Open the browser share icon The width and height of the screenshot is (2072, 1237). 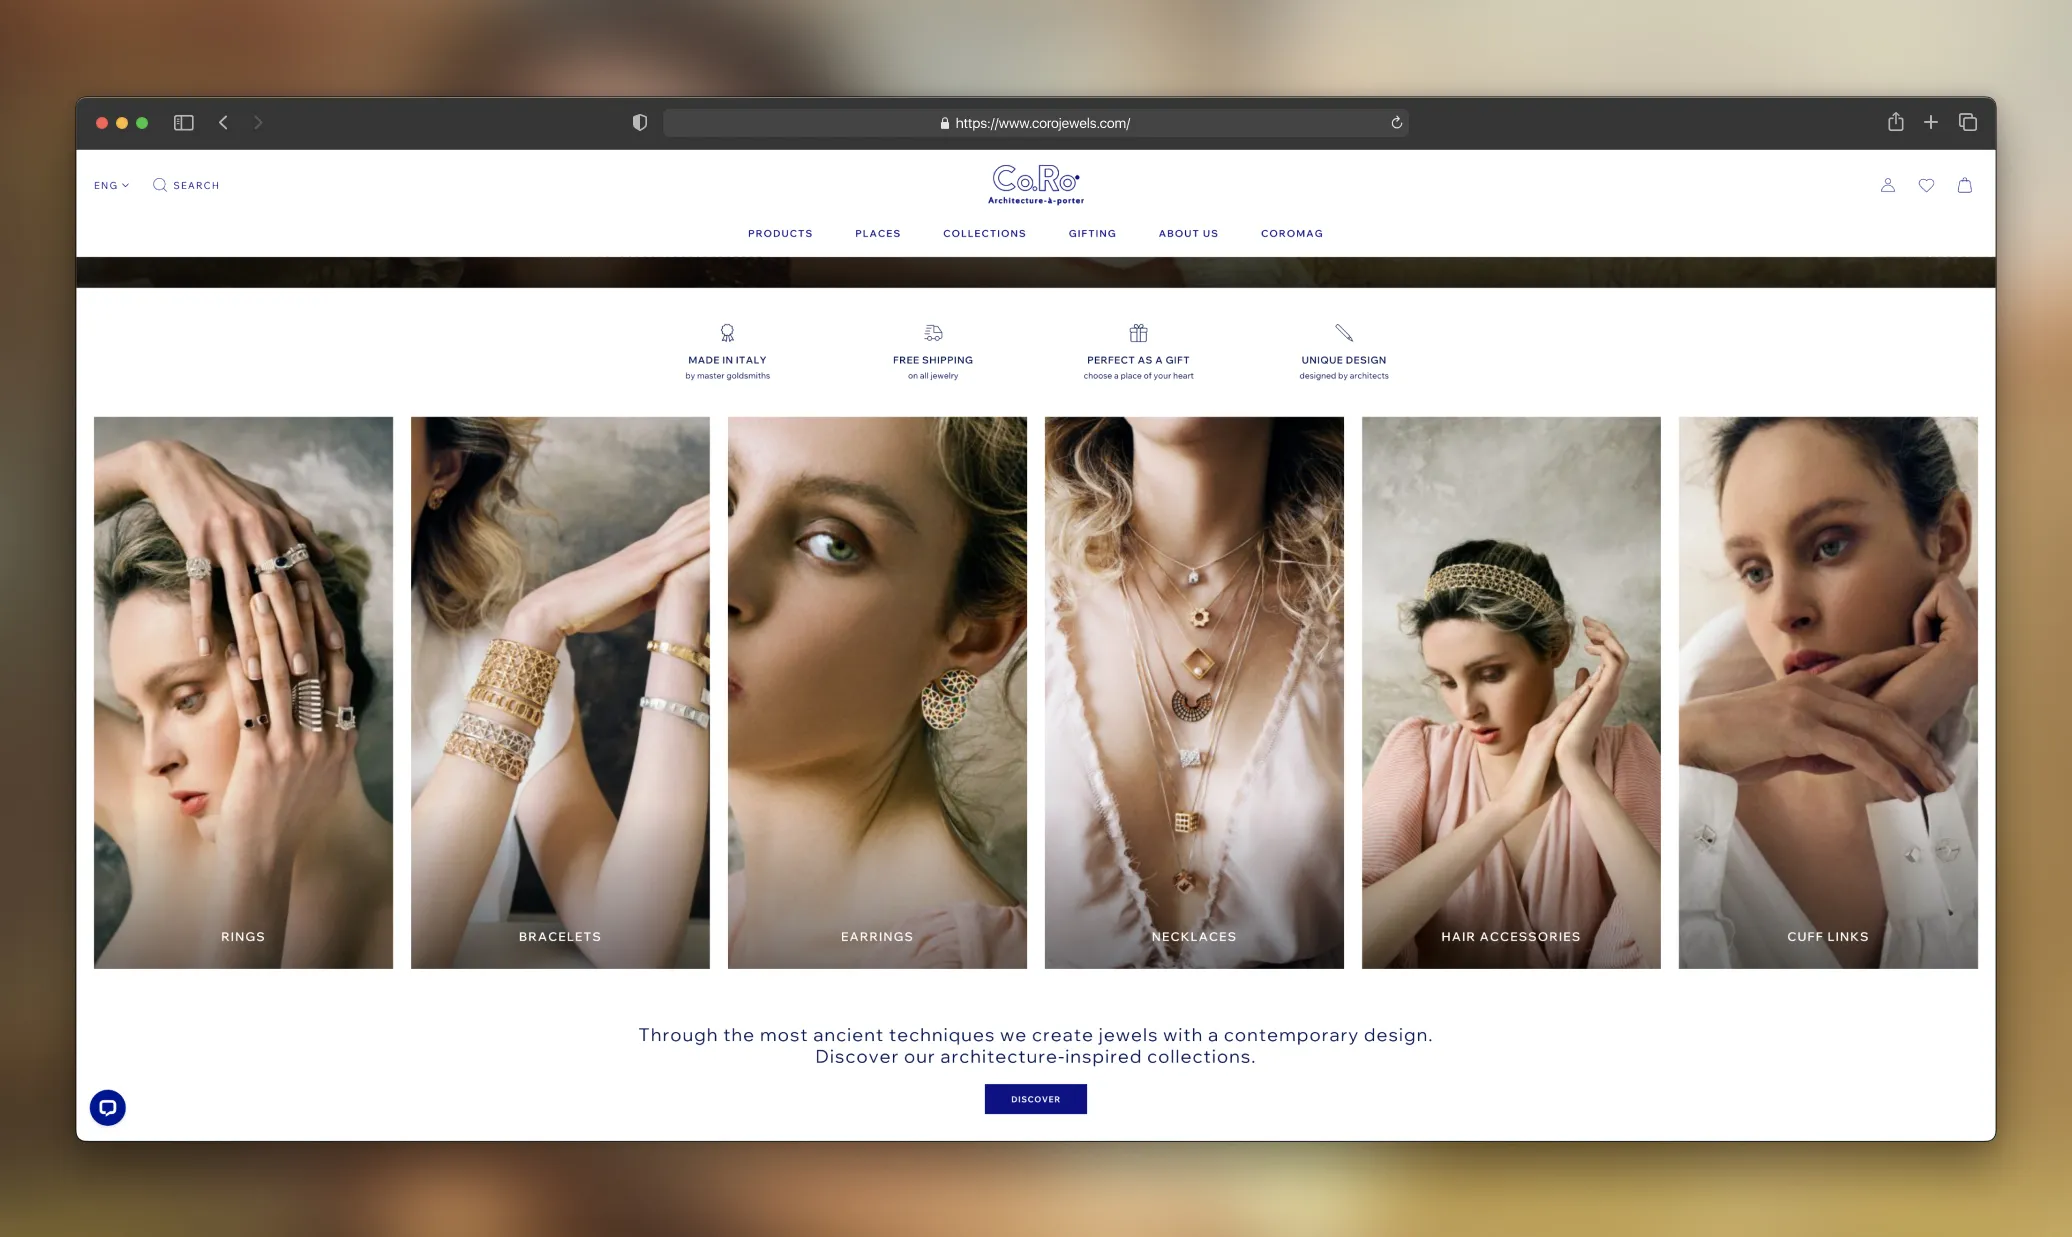[x=1895, y=122]
